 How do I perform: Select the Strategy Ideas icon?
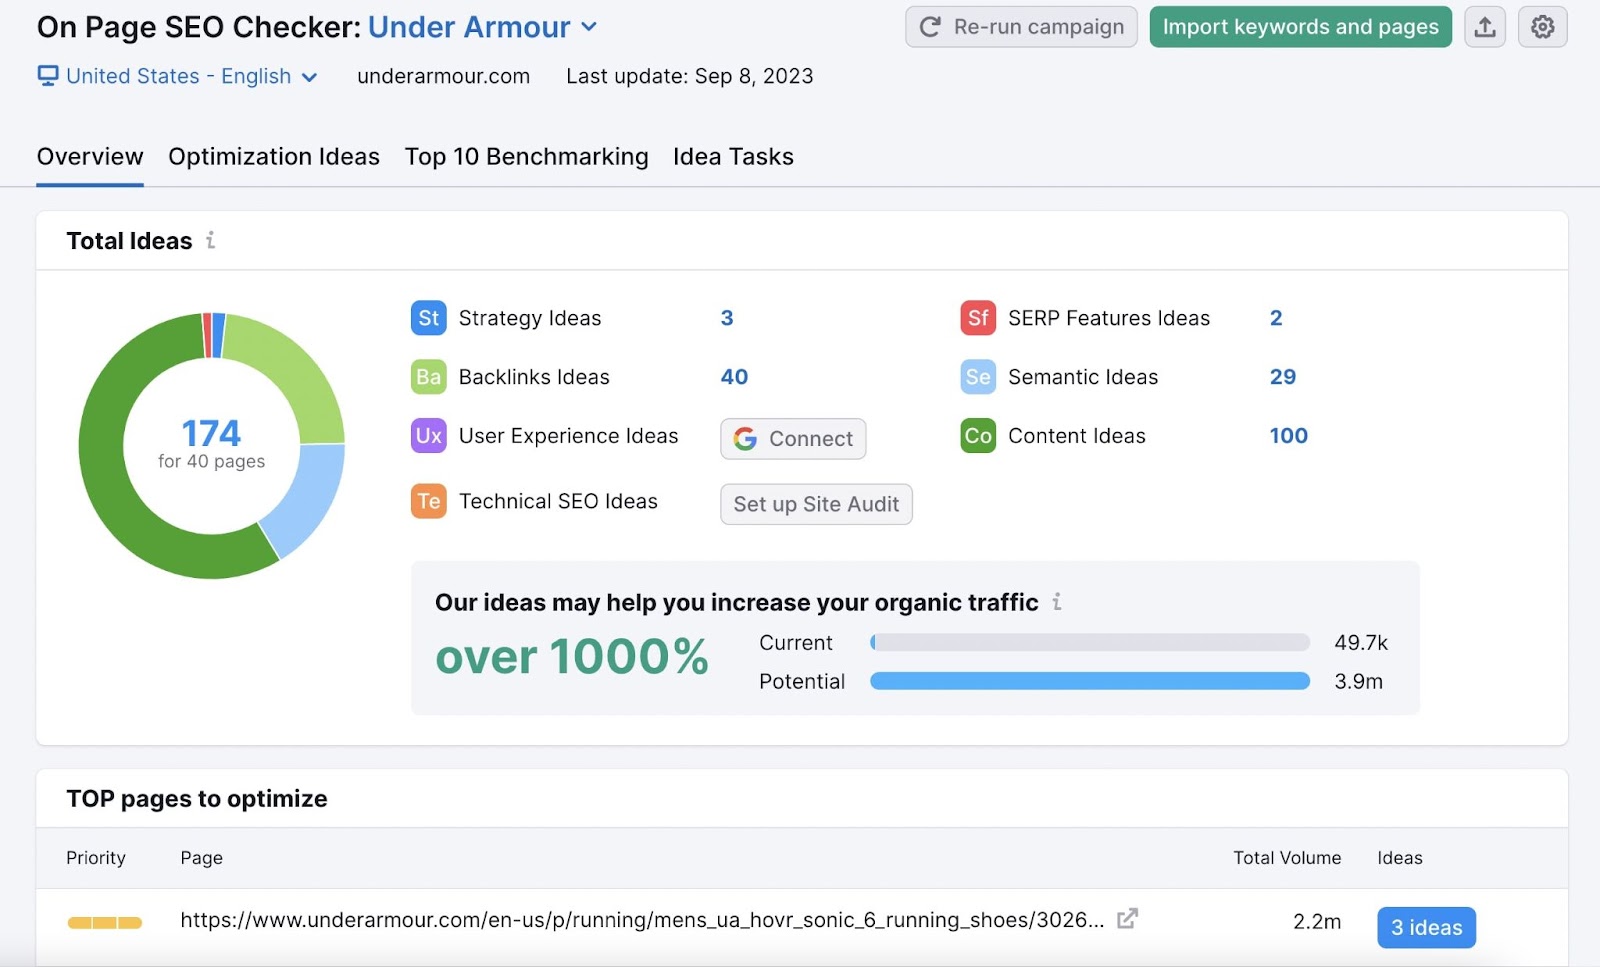tap(428, 318)
